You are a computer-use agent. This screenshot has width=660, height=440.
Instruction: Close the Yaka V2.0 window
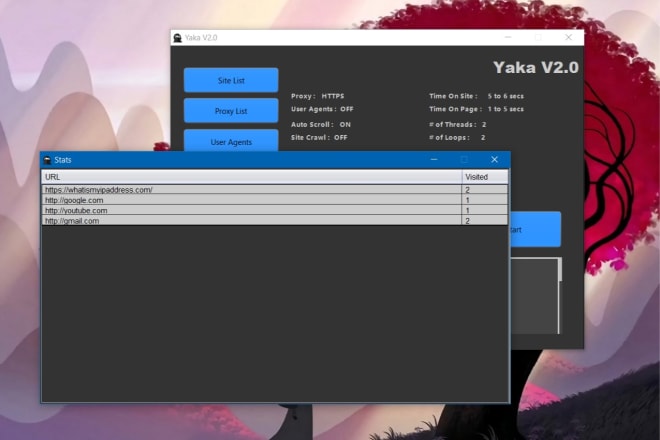[568, 37]
